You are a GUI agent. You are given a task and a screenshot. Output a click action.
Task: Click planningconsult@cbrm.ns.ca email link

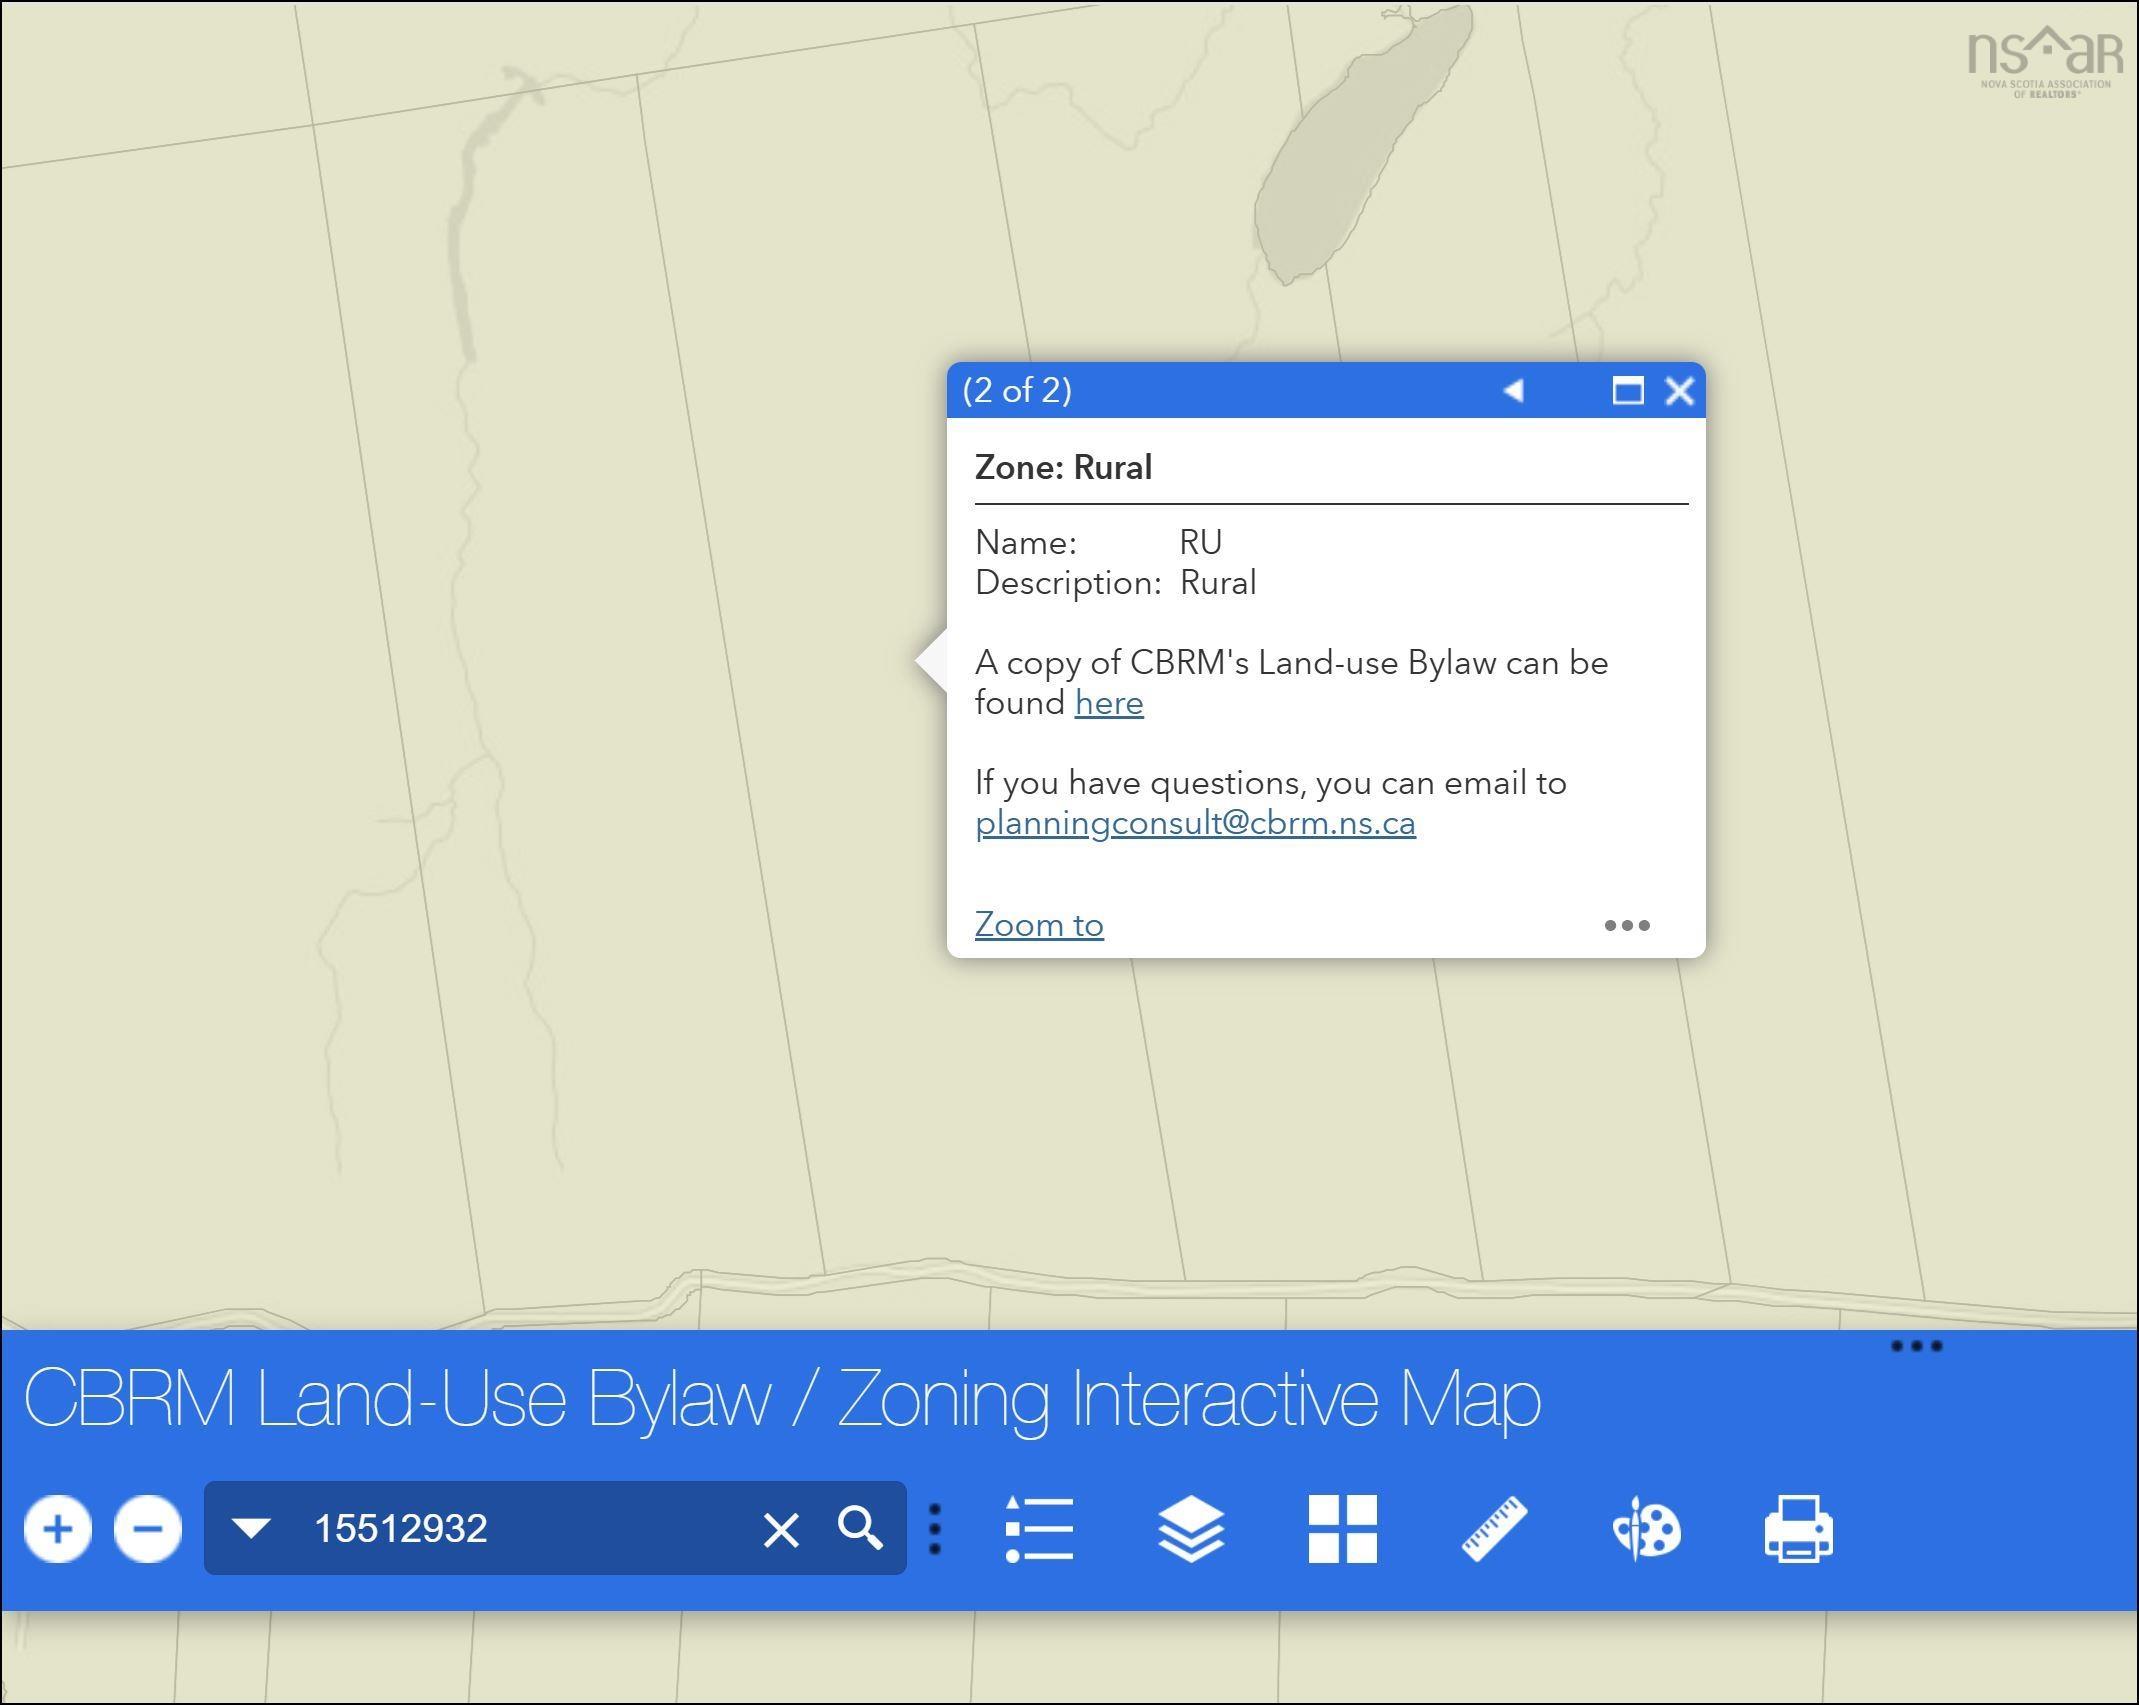(1195, 823)
